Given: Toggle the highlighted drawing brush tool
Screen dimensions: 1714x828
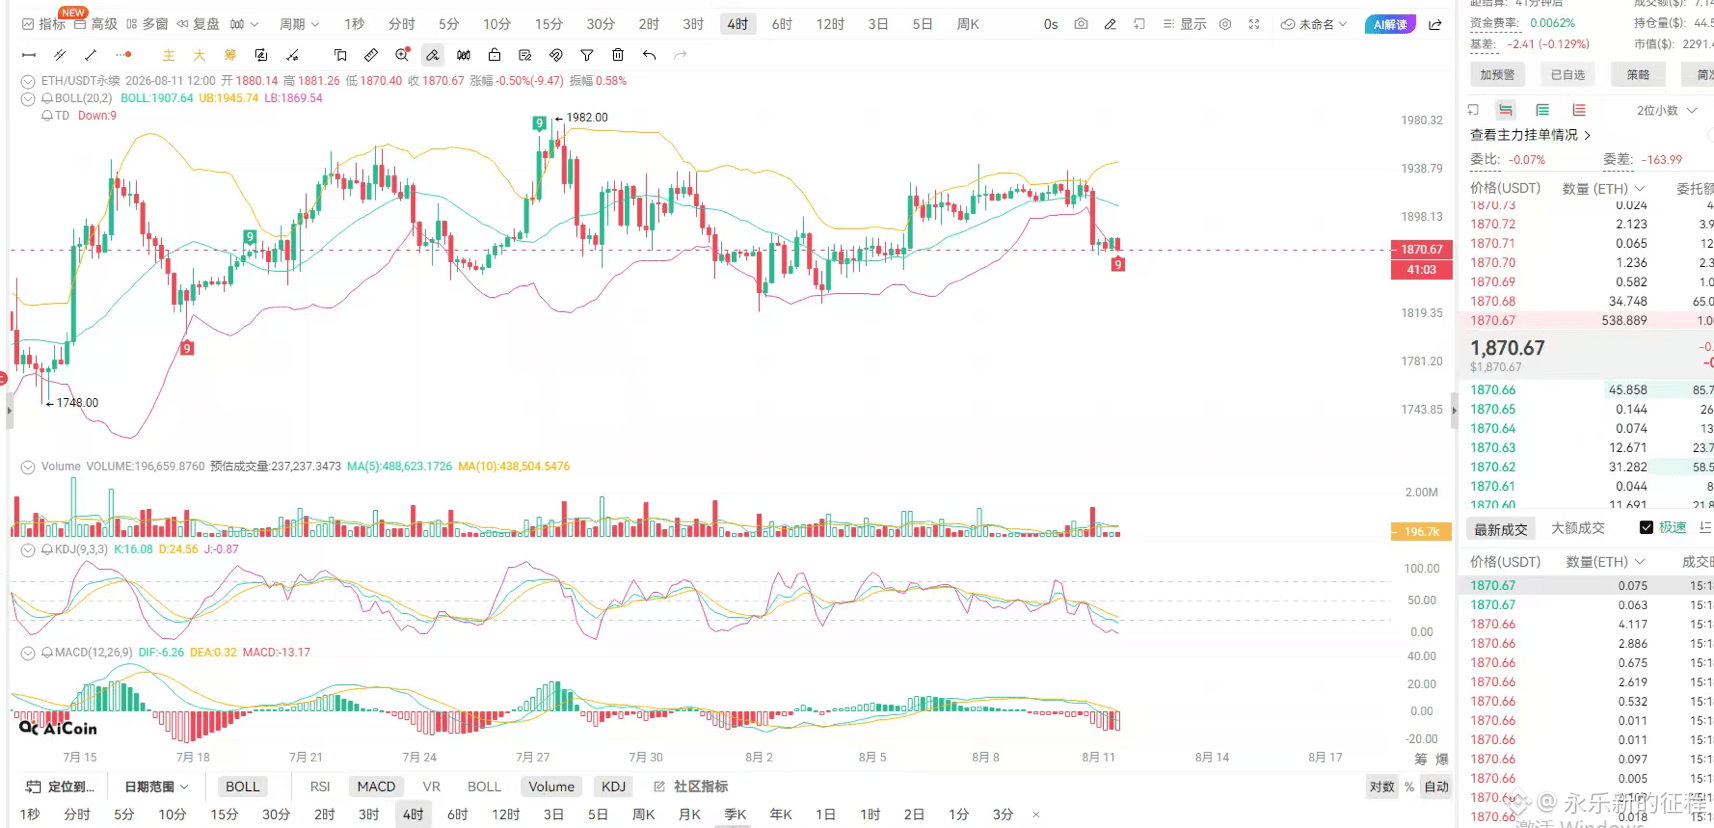Looking at the screenshot, I should click(432, 55).
